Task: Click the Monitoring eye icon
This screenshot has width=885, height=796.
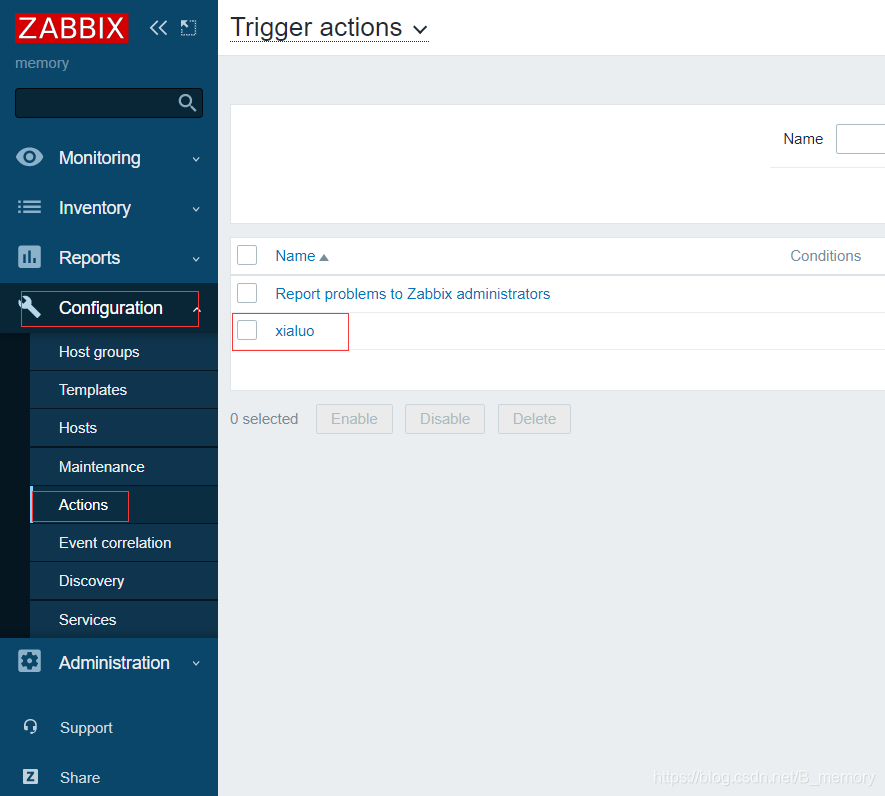Action: [x=29, y=157]
